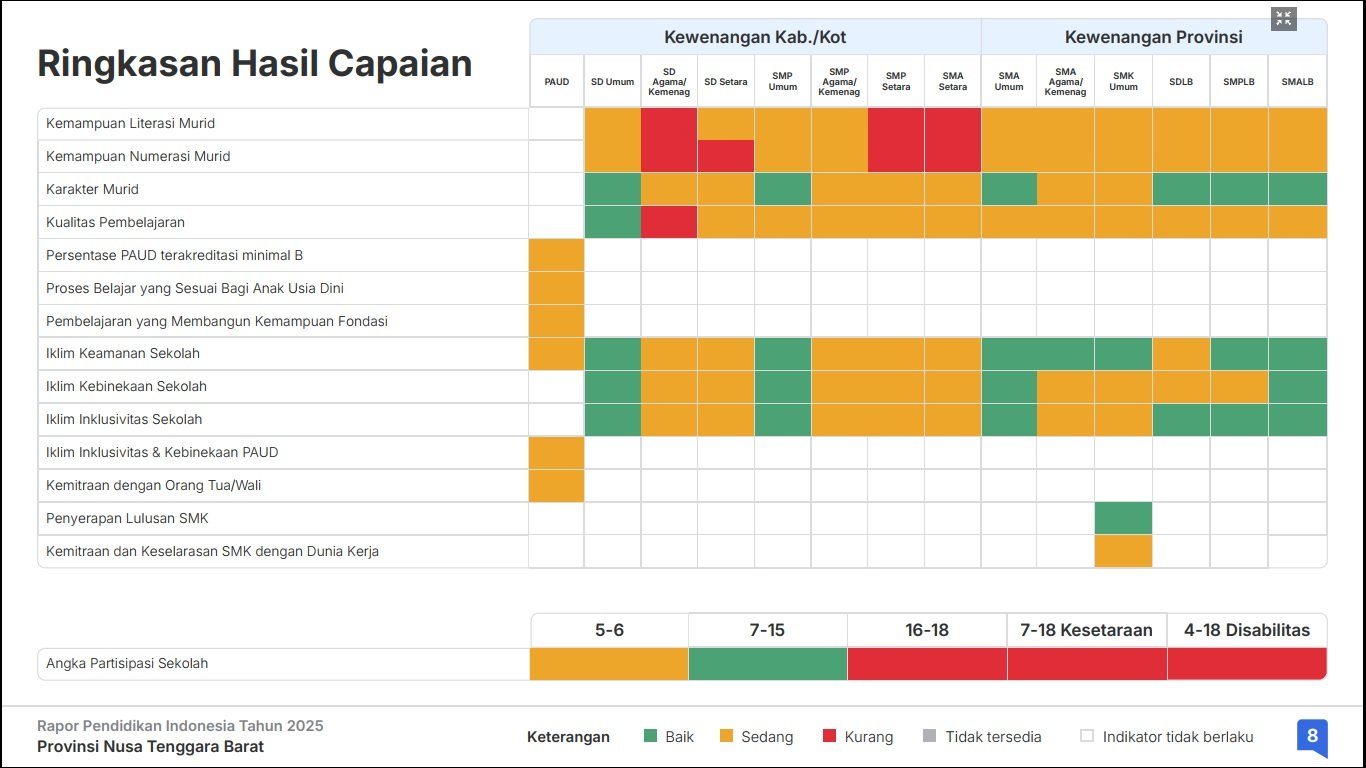The width and height of the screenshot is (1366, 768).
Task: Click the SMK Umum column header
Action: tap(1123, 82)
